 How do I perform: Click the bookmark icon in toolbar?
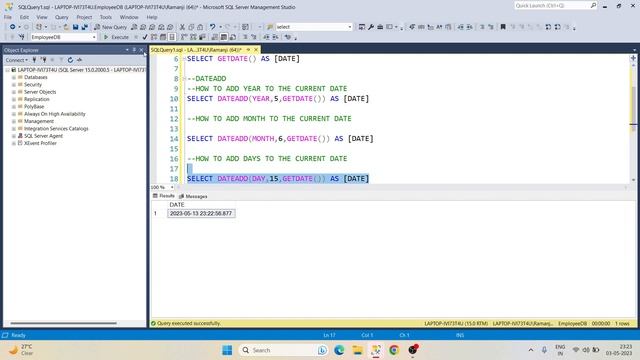[x=503, y=27]
